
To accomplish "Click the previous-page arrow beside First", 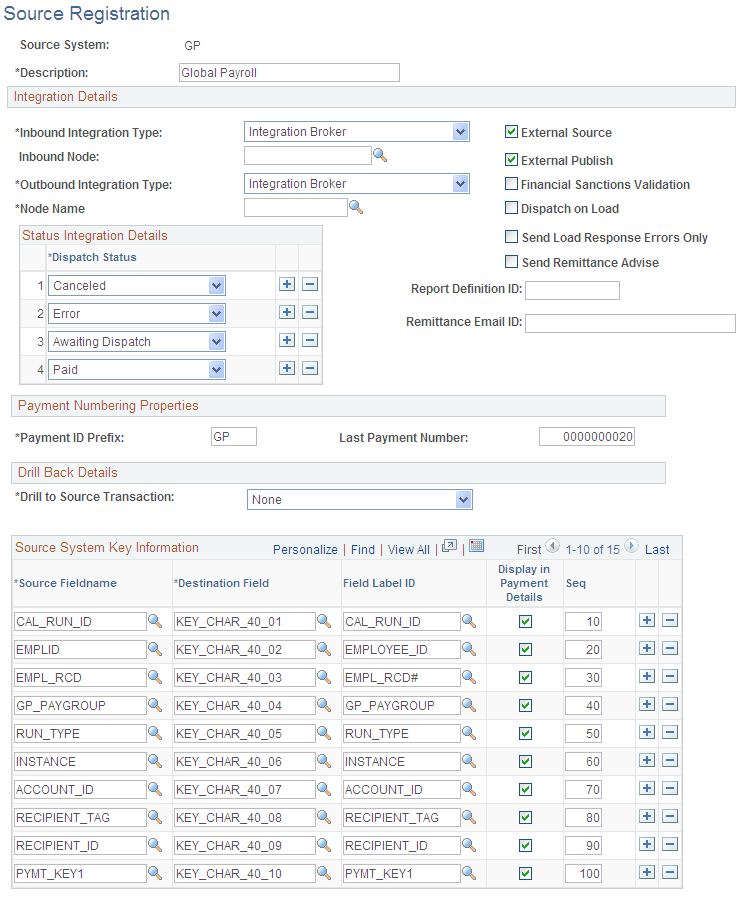I will click(x=554, y=547).
